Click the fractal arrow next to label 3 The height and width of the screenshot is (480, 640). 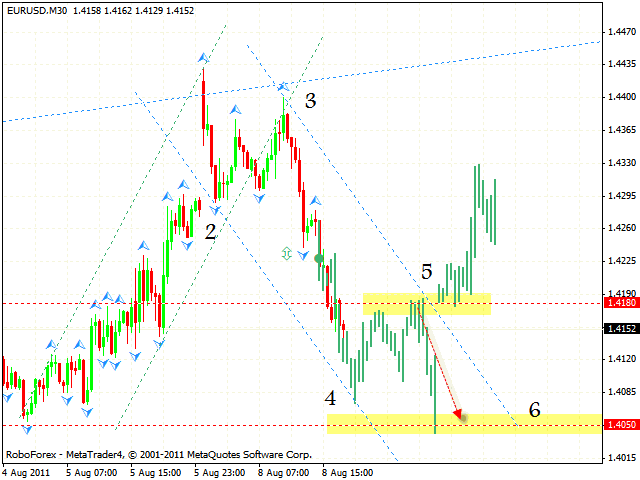pyautogui.click(x=283, y=87)
